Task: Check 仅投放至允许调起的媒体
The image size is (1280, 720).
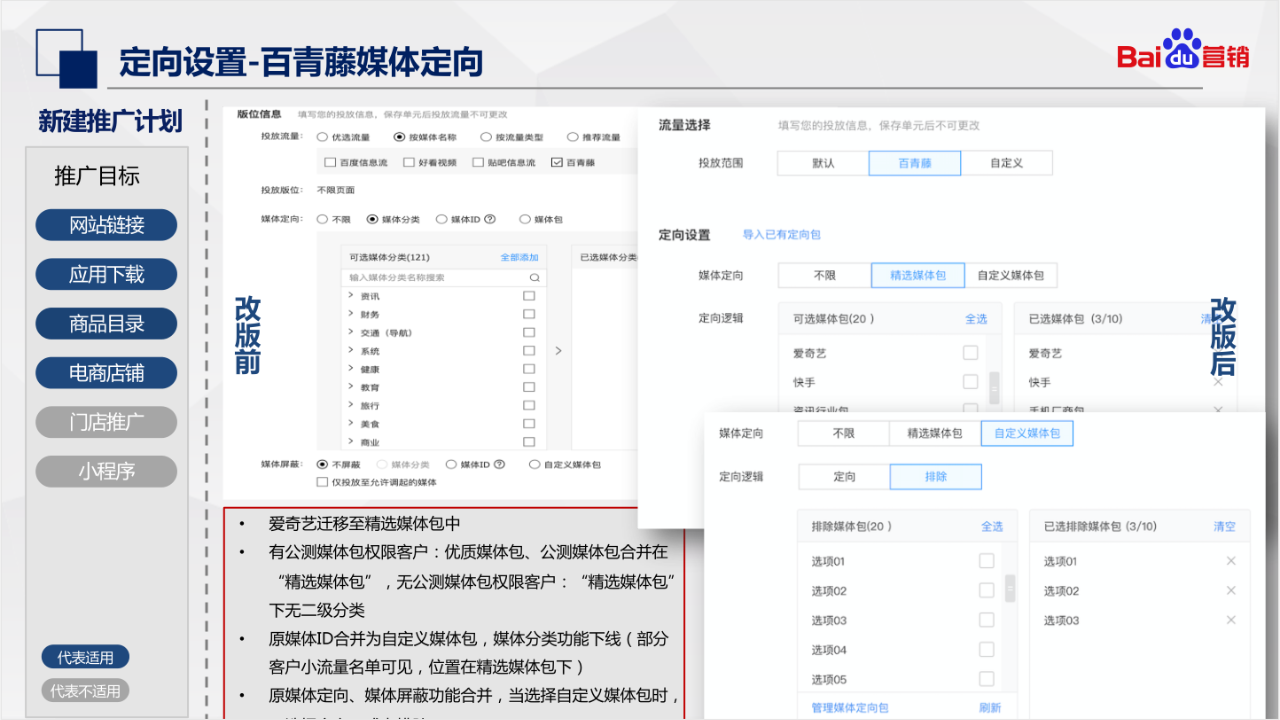Action: click(x=322, y=482)
